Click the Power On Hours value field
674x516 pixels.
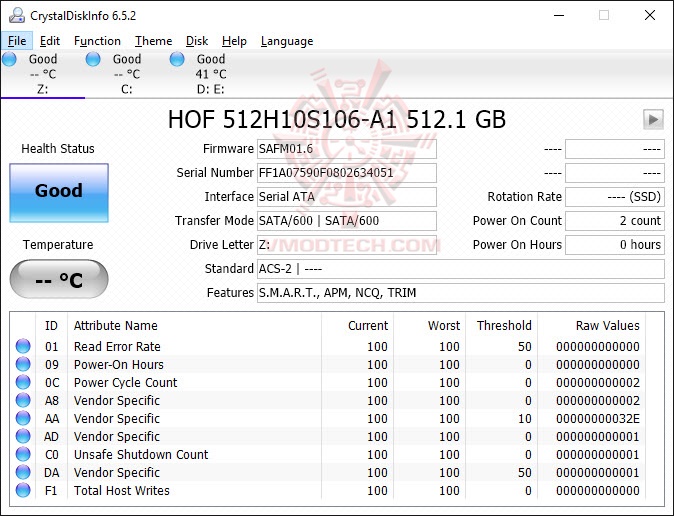(x=615, y=245)
